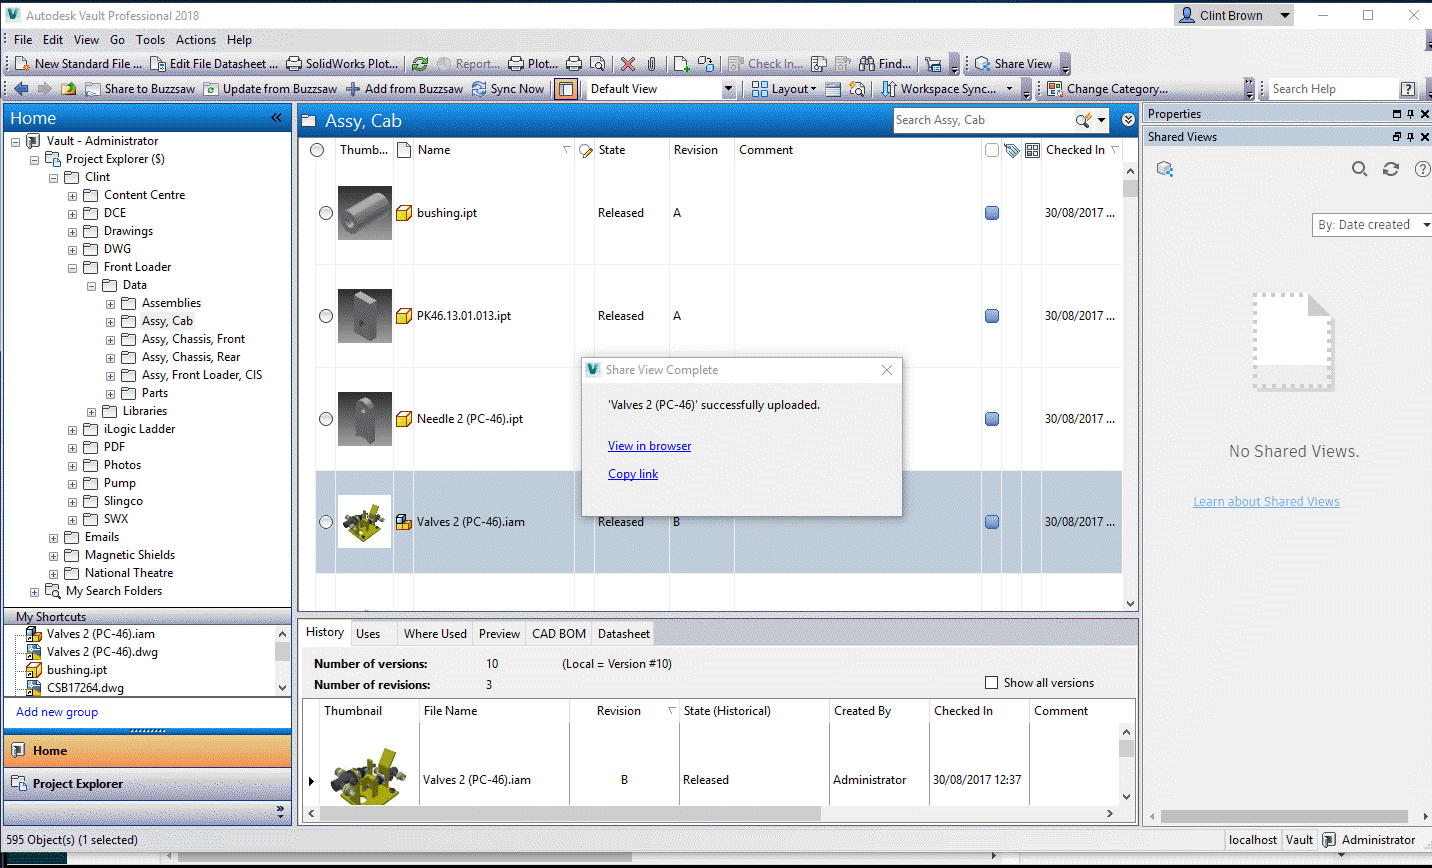Click the Change Category toolbar button

pos(1107,89)
